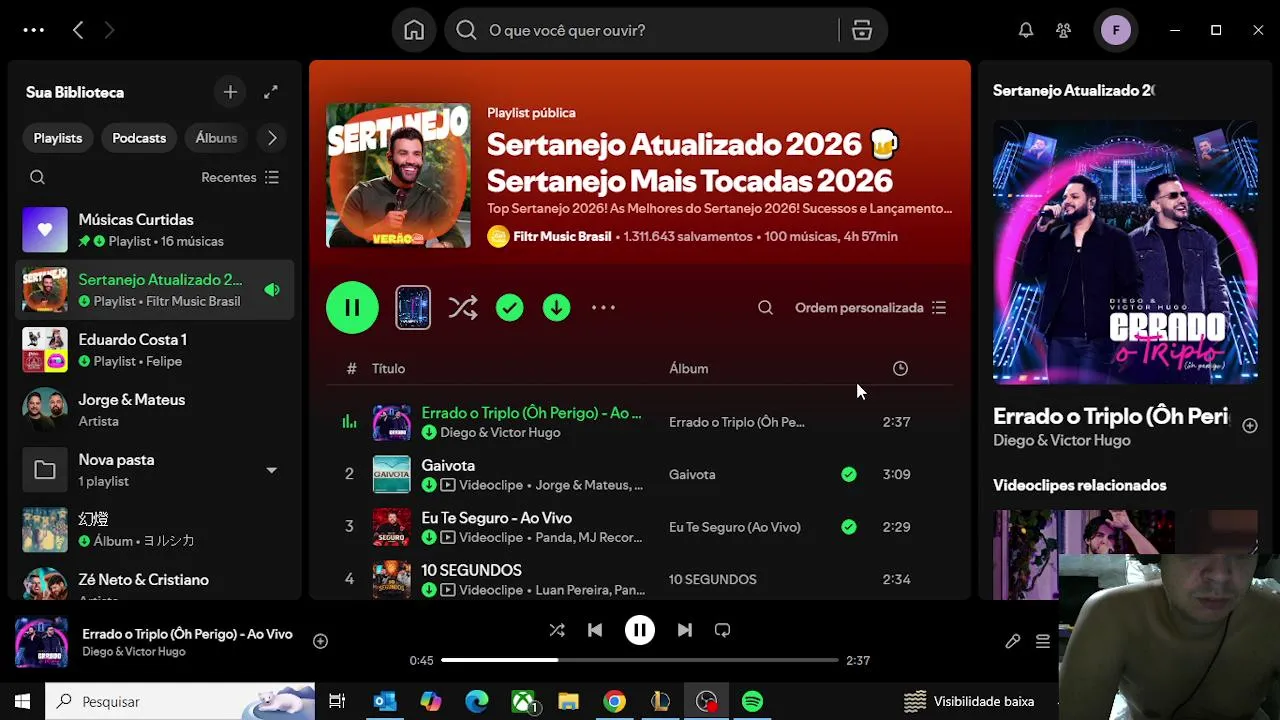Open the queue icon in player bar
The width and height of the screenshot is (1280, 720).
(x=1042, y=642)
